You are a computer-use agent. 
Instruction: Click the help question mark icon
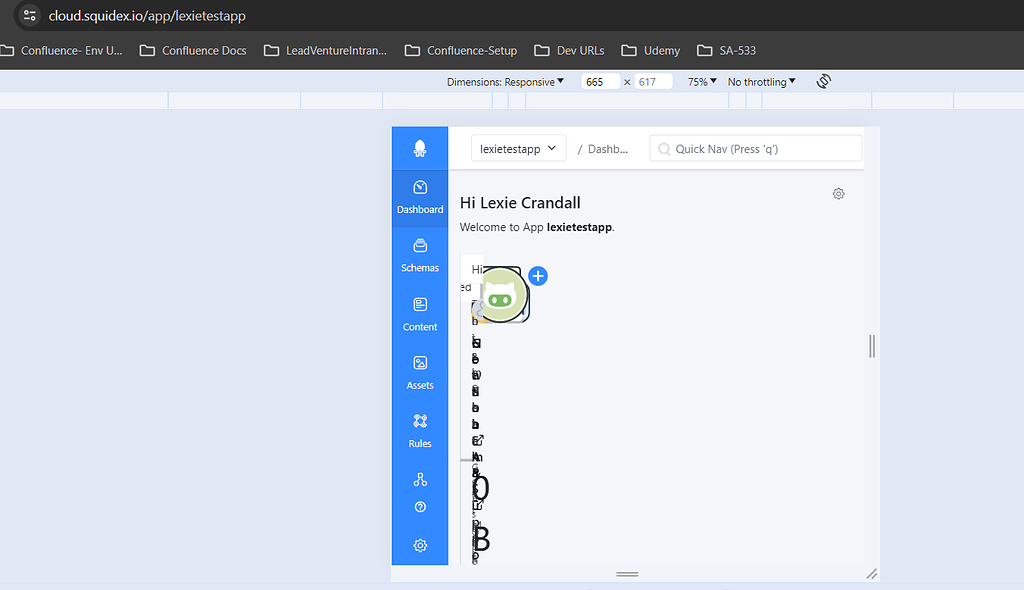[419, 506]
